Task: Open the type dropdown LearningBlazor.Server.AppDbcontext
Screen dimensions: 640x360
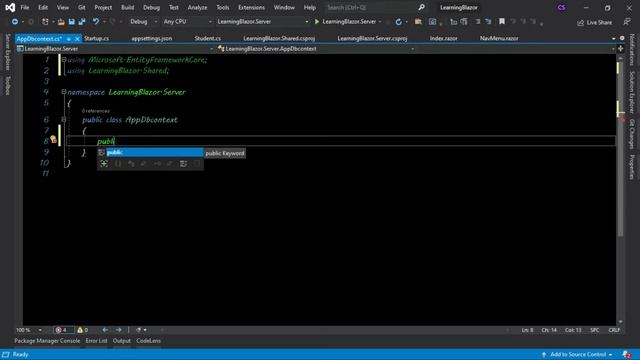Action: click(316, 49)
